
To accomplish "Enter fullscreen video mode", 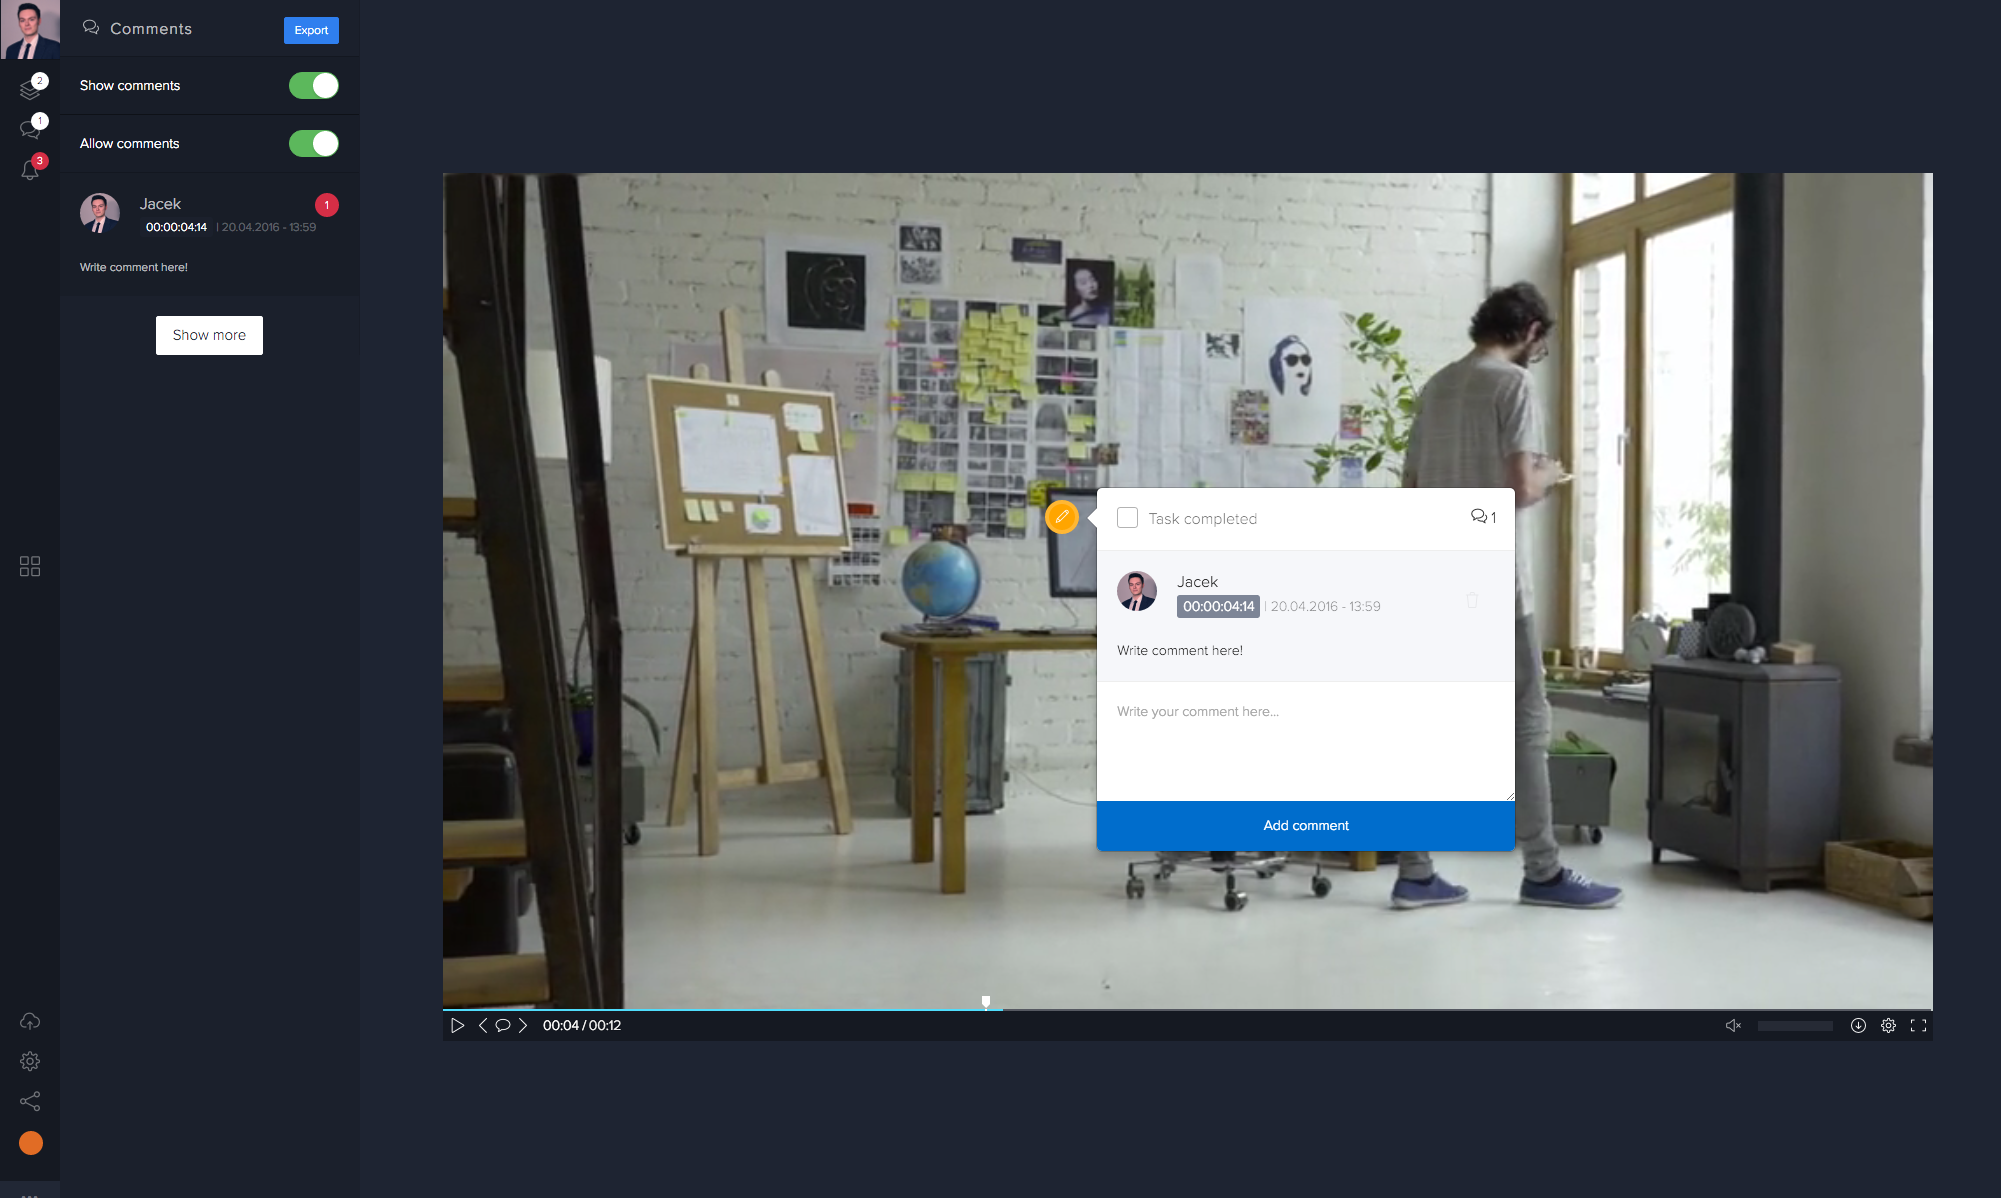I will pyautogui.click(x=1918, y=1025).
